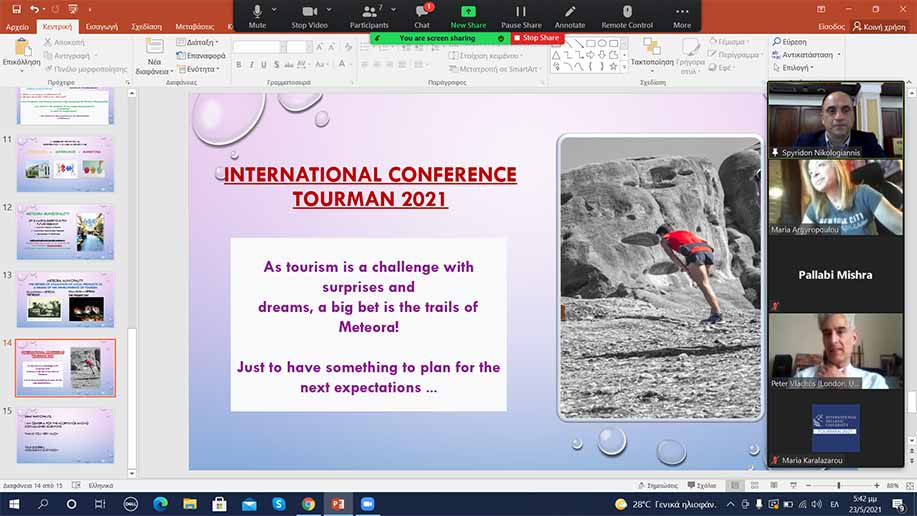Toggle text Shadow (S) formatting
The image size is (917, 516).
(x=277, y=64)
